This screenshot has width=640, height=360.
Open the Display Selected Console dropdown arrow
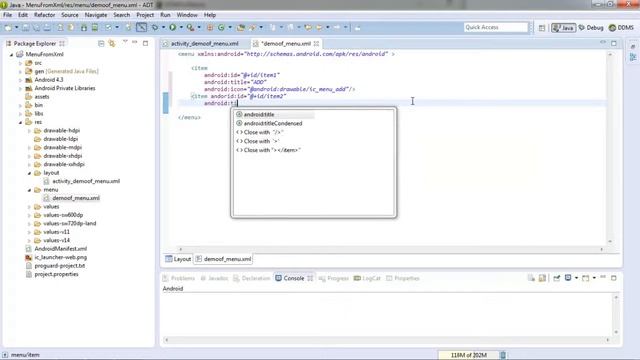(x=576, y=278)
